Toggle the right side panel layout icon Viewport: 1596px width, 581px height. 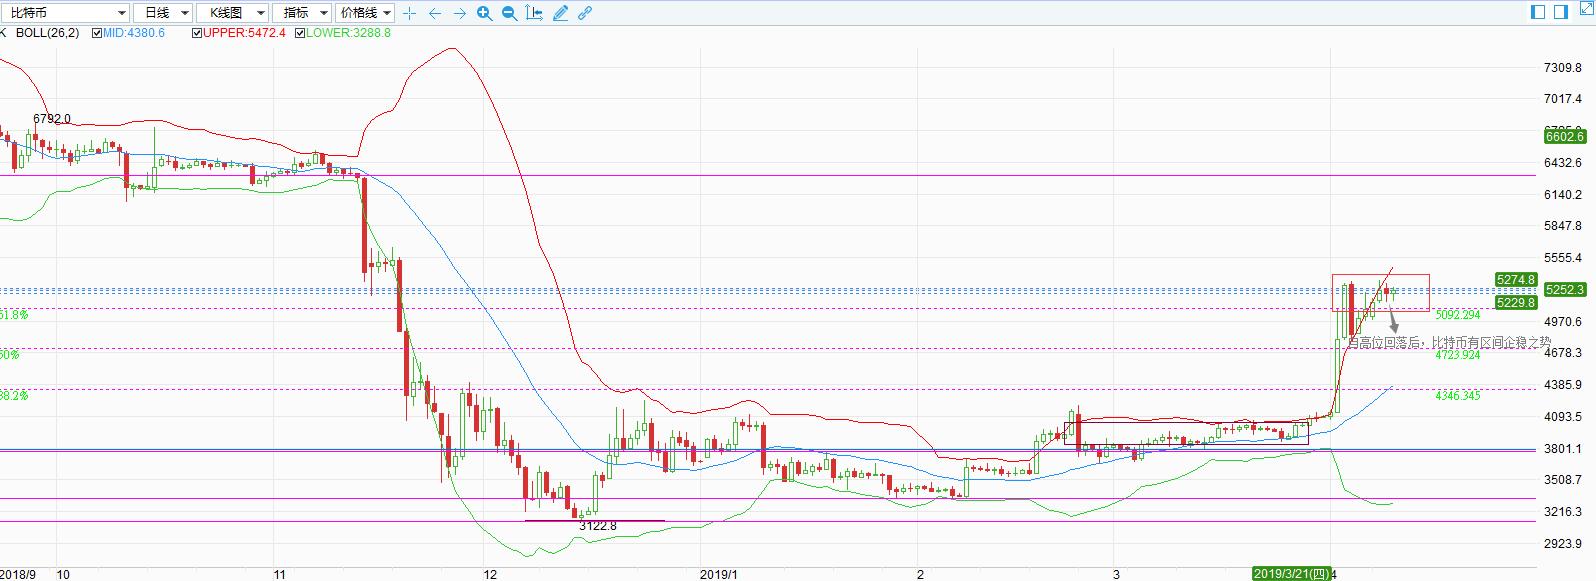(x=1561, y=12)
